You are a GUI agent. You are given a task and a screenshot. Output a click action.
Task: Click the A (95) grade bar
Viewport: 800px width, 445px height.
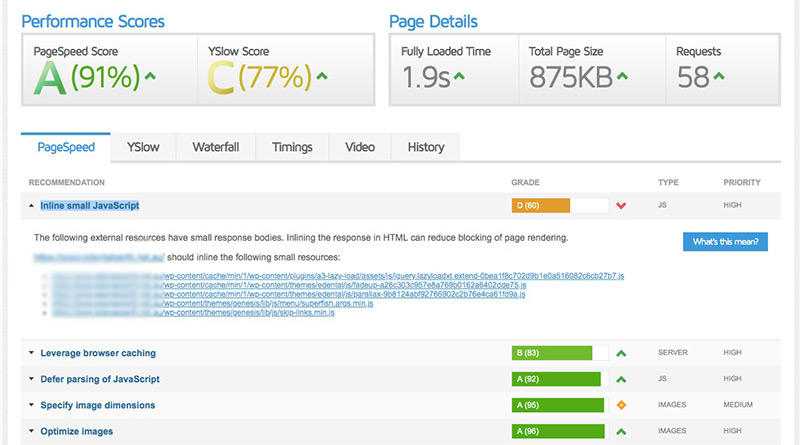coord(560,405)
